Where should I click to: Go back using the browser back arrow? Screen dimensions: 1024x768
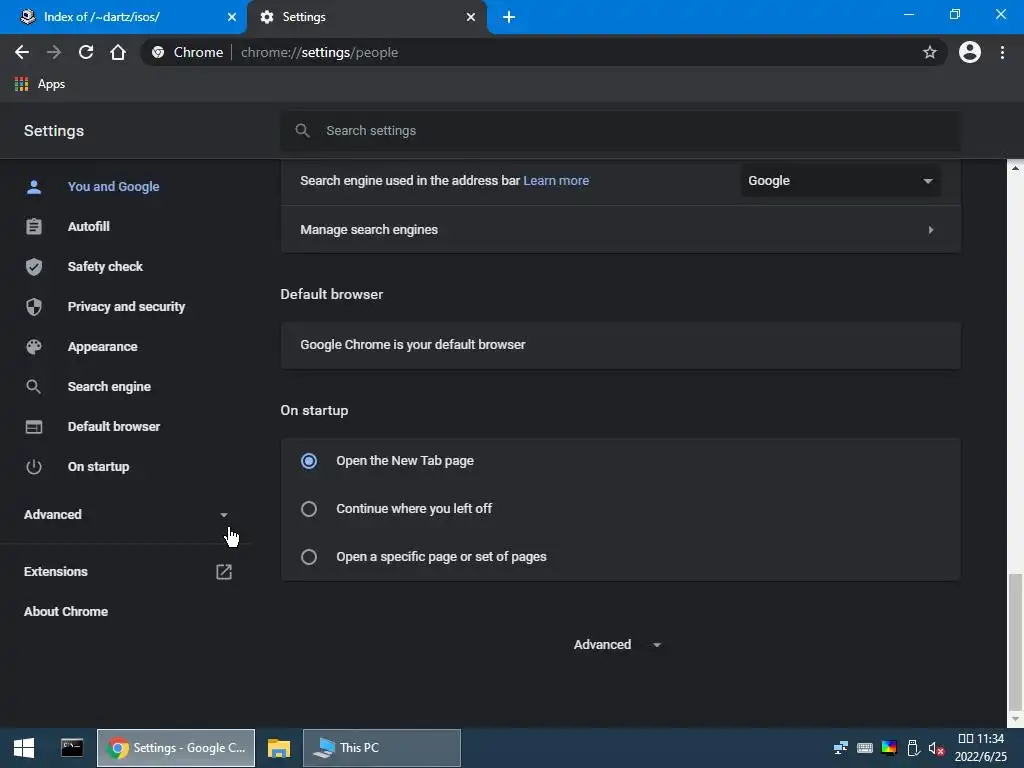22,52
